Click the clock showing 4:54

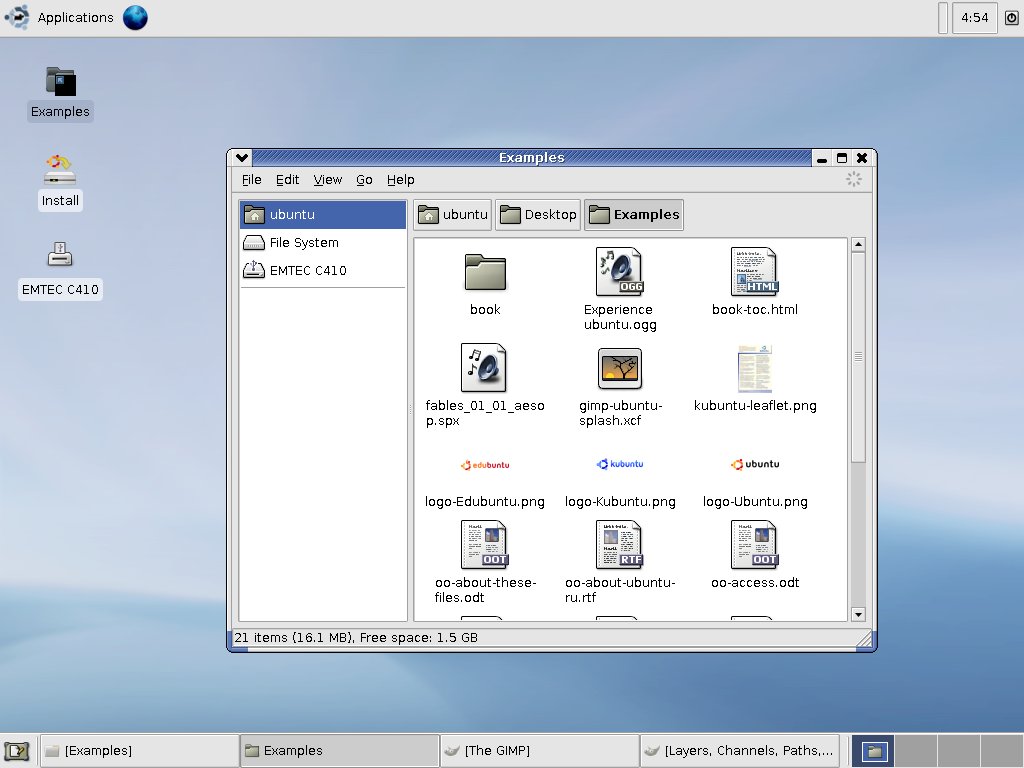[974, 18]
